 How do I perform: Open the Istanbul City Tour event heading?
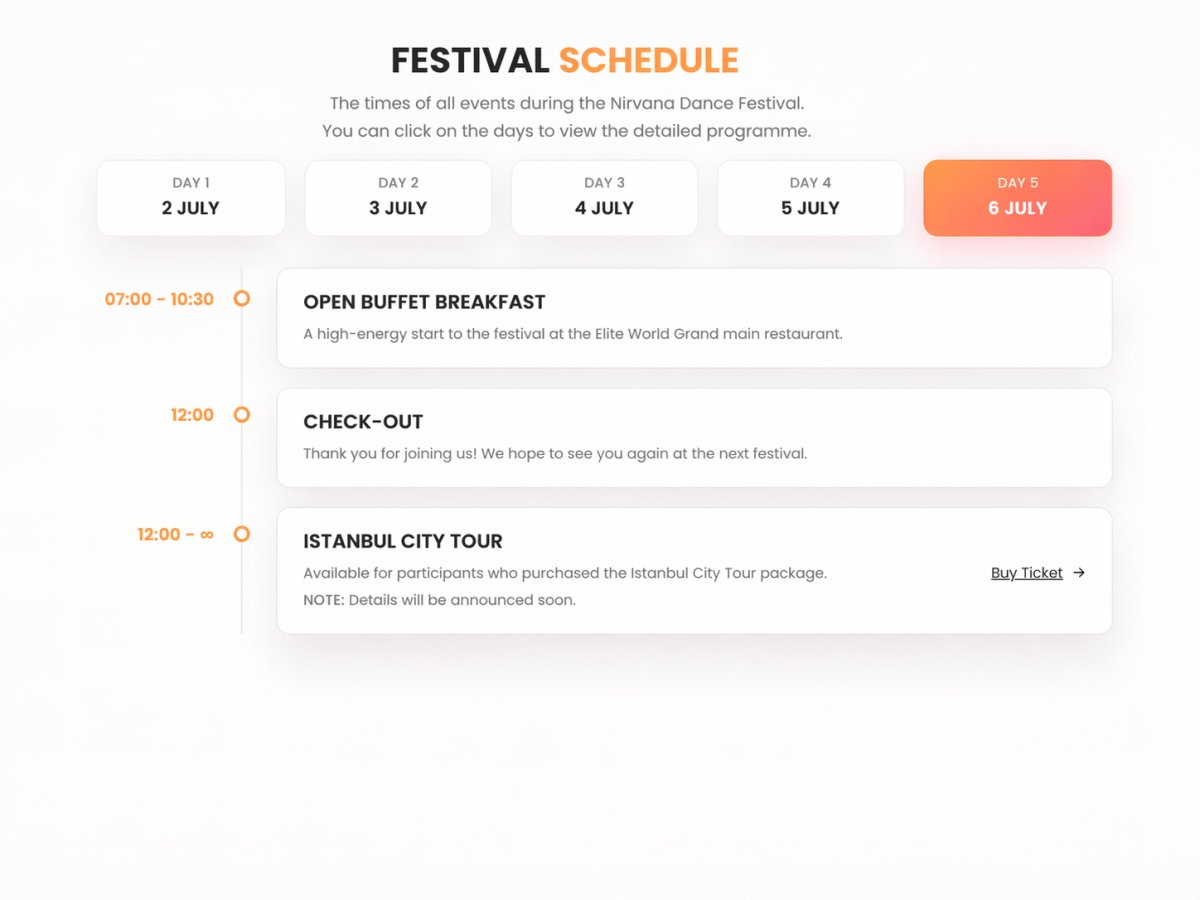tap(403, 541)
